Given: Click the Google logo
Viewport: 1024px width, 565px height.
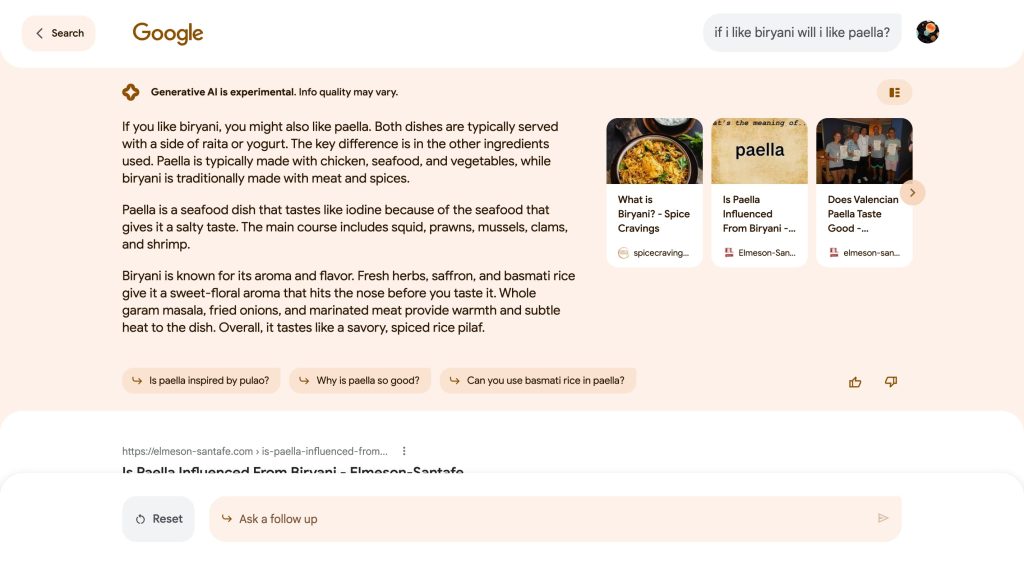Looking at the screenshot, I should coord(168,33).
